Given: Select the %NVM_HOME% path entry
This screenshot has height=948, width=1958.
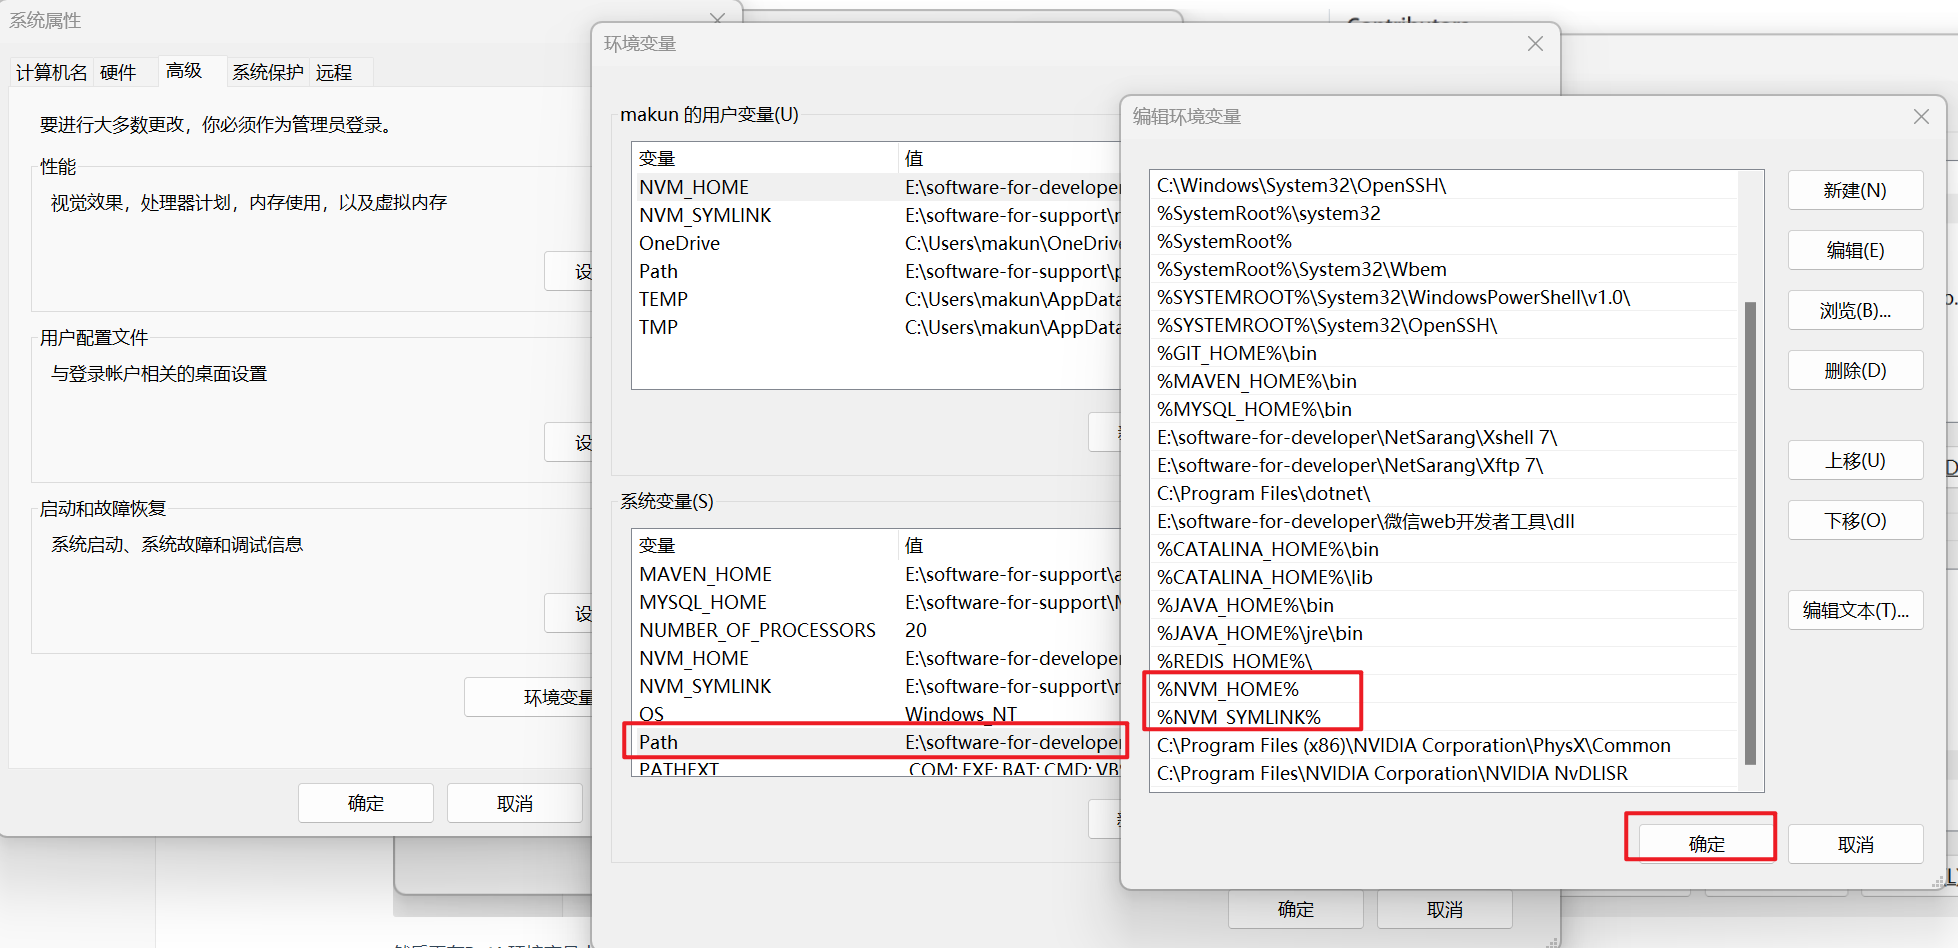Looking at the screenshot, I should coord(1444,689).
